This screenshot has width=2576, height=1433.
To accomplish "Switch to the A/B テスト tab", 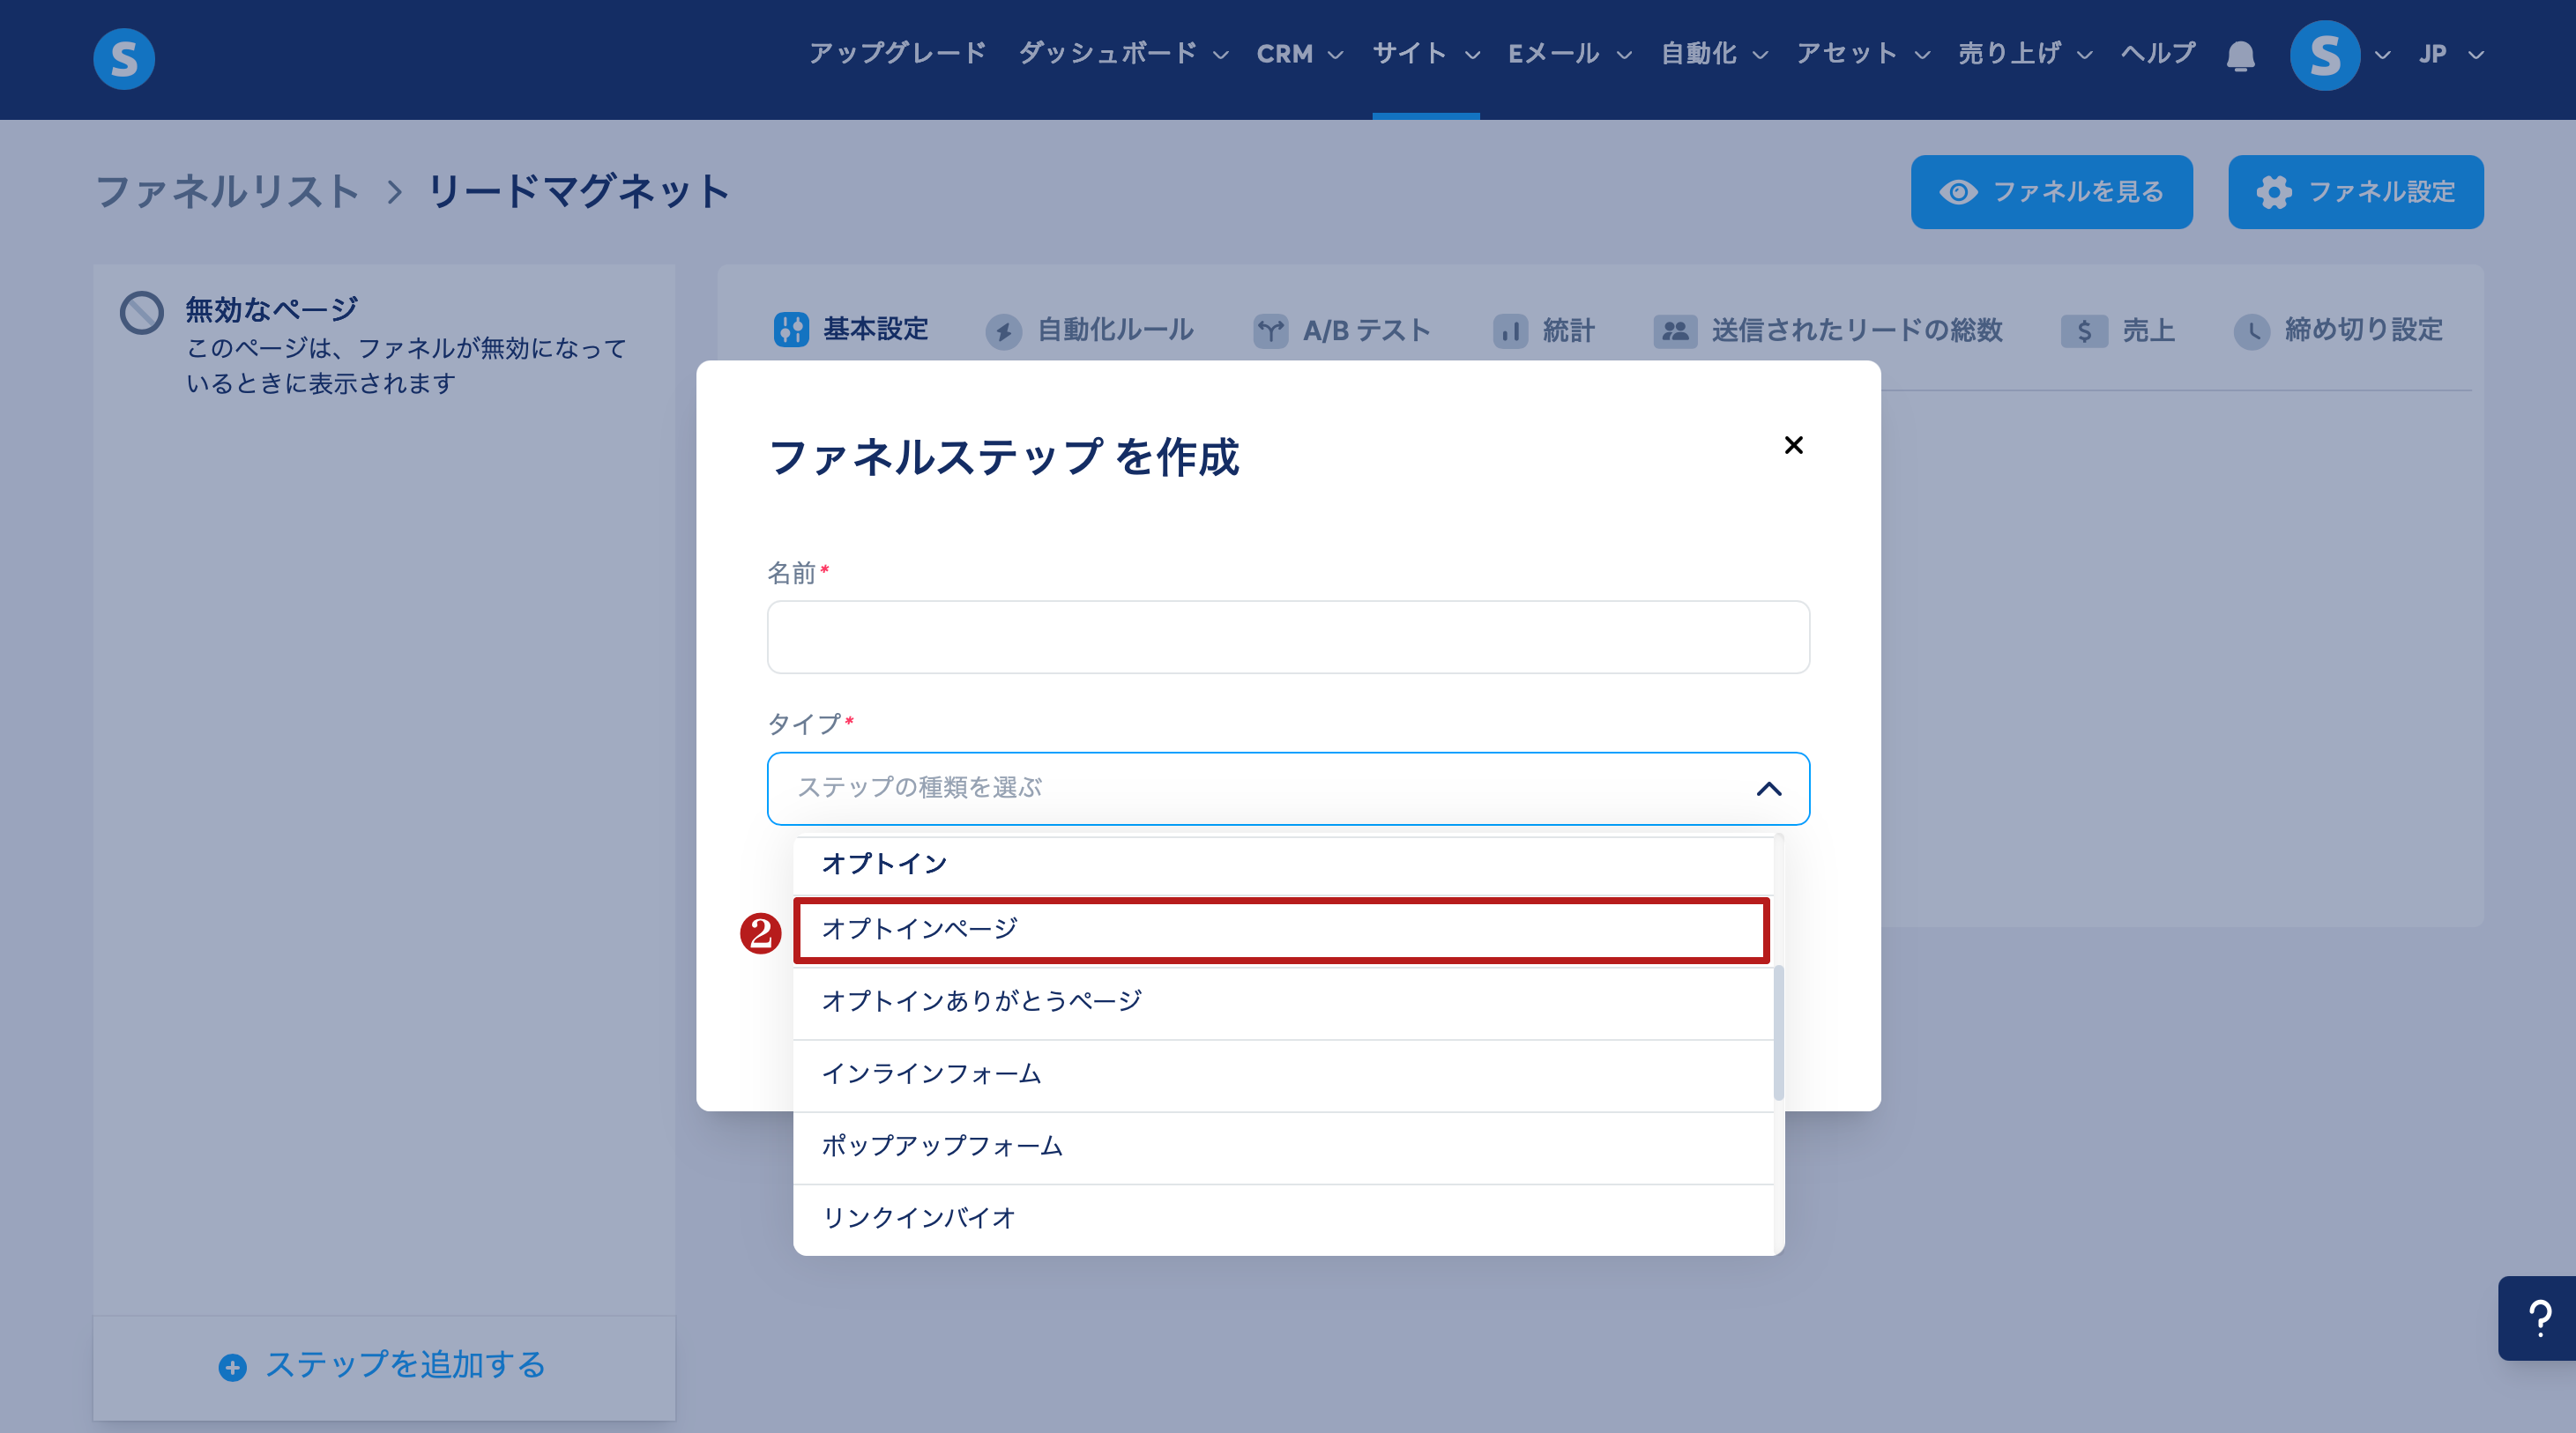I will pyautogui.click(x=1341, y=330).
